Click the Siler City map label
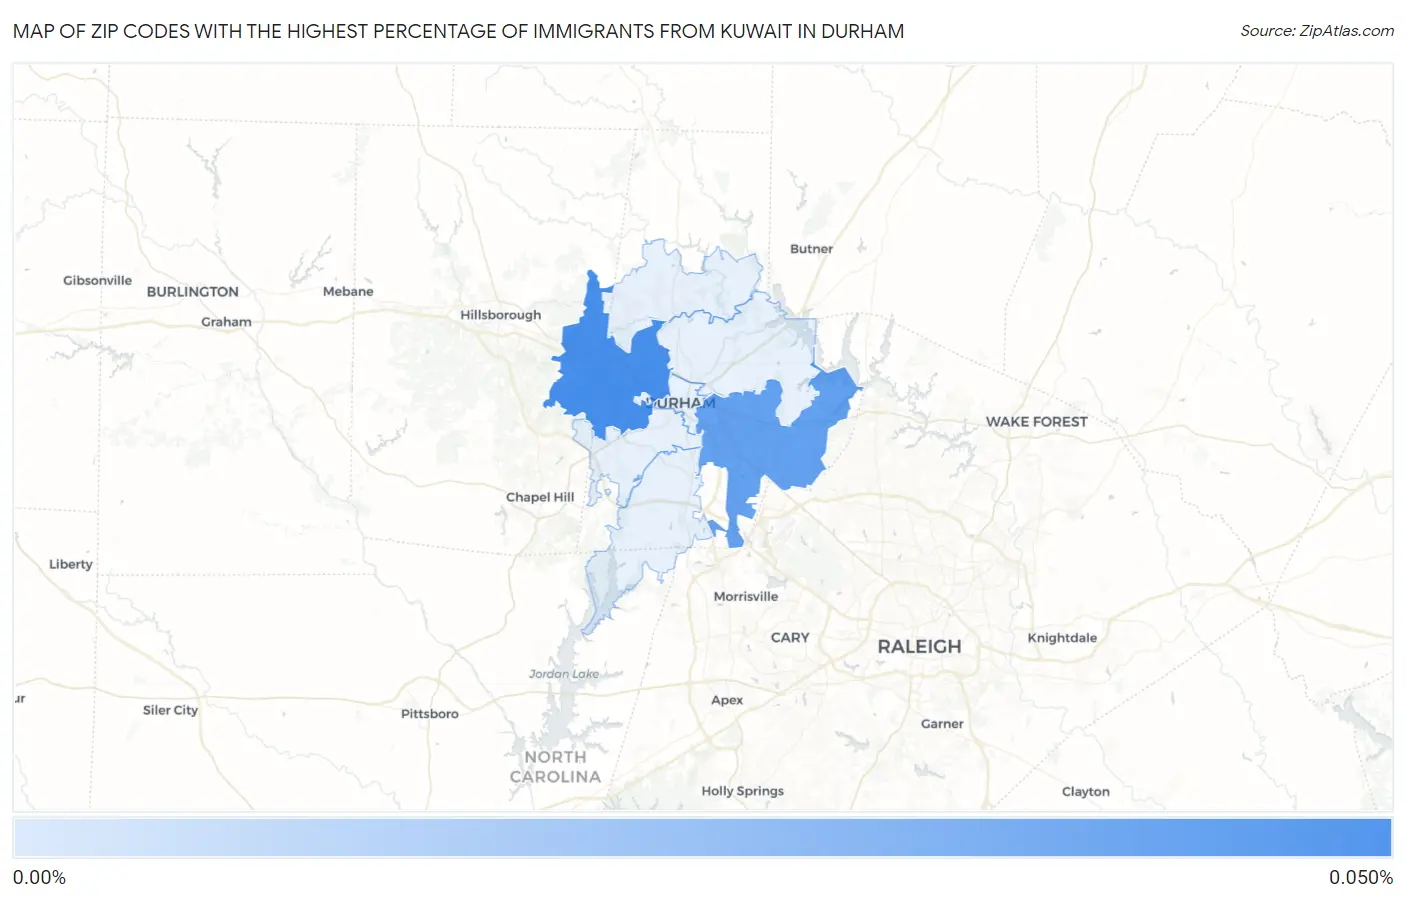Viewport: 1406px width, 899px height. click(x=170, y=710)
